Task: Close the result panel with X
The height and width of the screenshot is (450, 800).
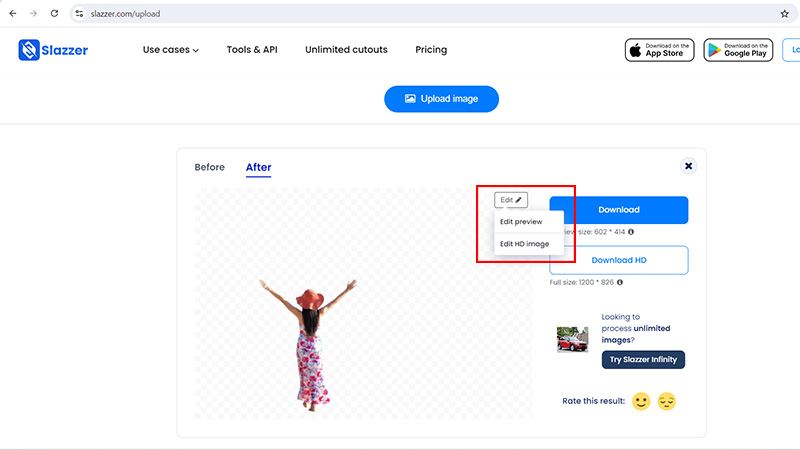Action: coord(688,166)
